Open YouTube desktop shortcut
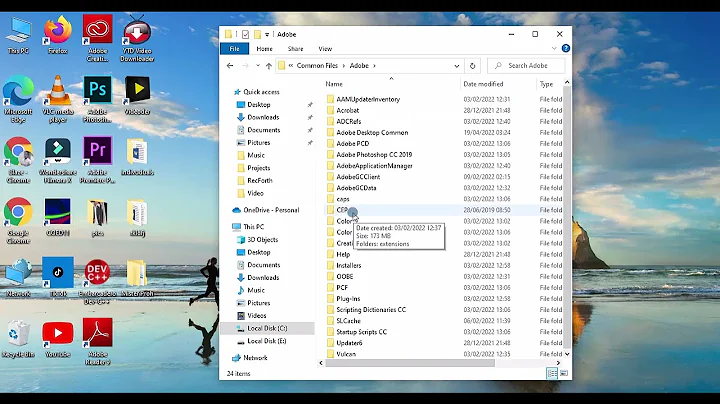The width and height of the screenshot is (720, 404). pyautogui.click(x=58, y=338)
